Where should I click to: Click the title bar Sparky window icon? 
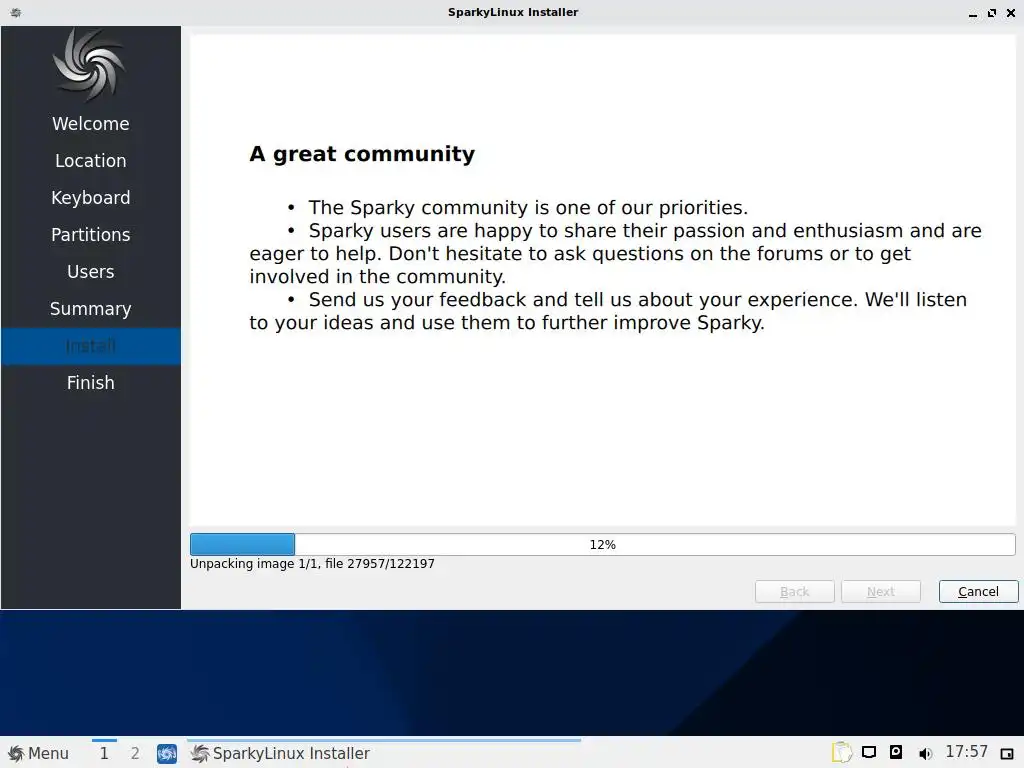click(16, 12)
